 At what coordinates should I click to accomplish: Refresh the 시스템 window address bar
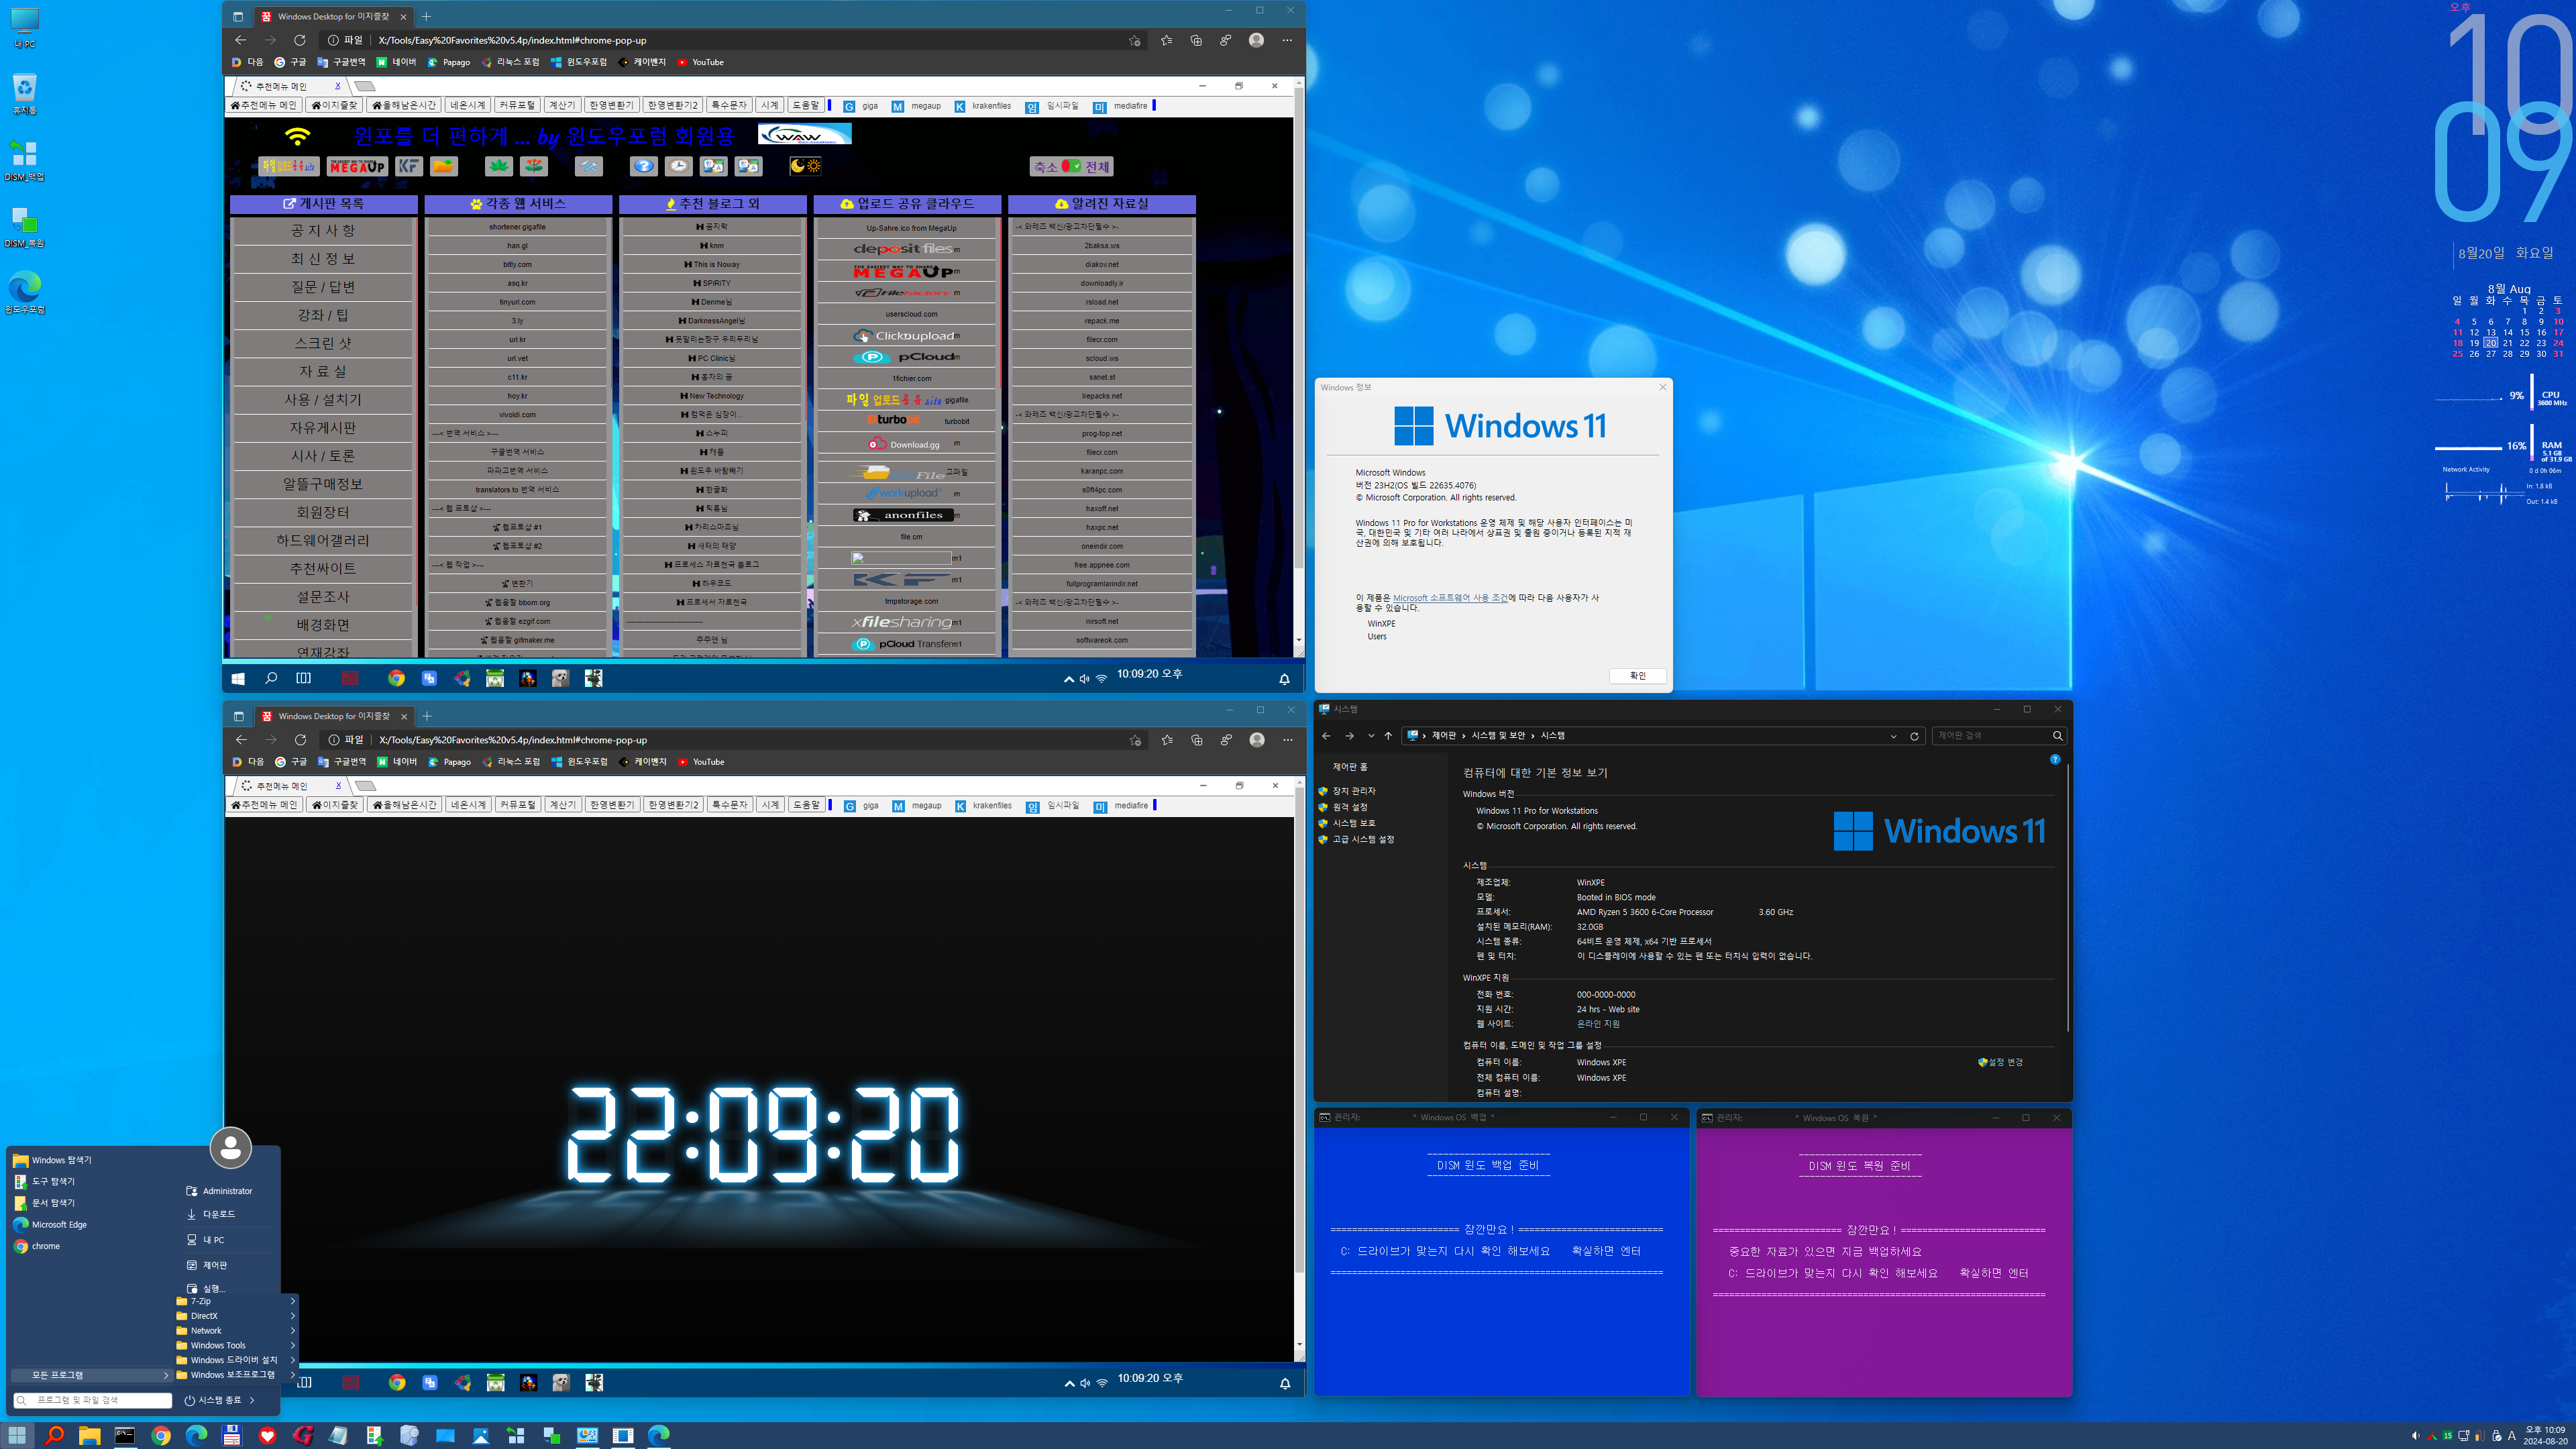[1914, 736]
